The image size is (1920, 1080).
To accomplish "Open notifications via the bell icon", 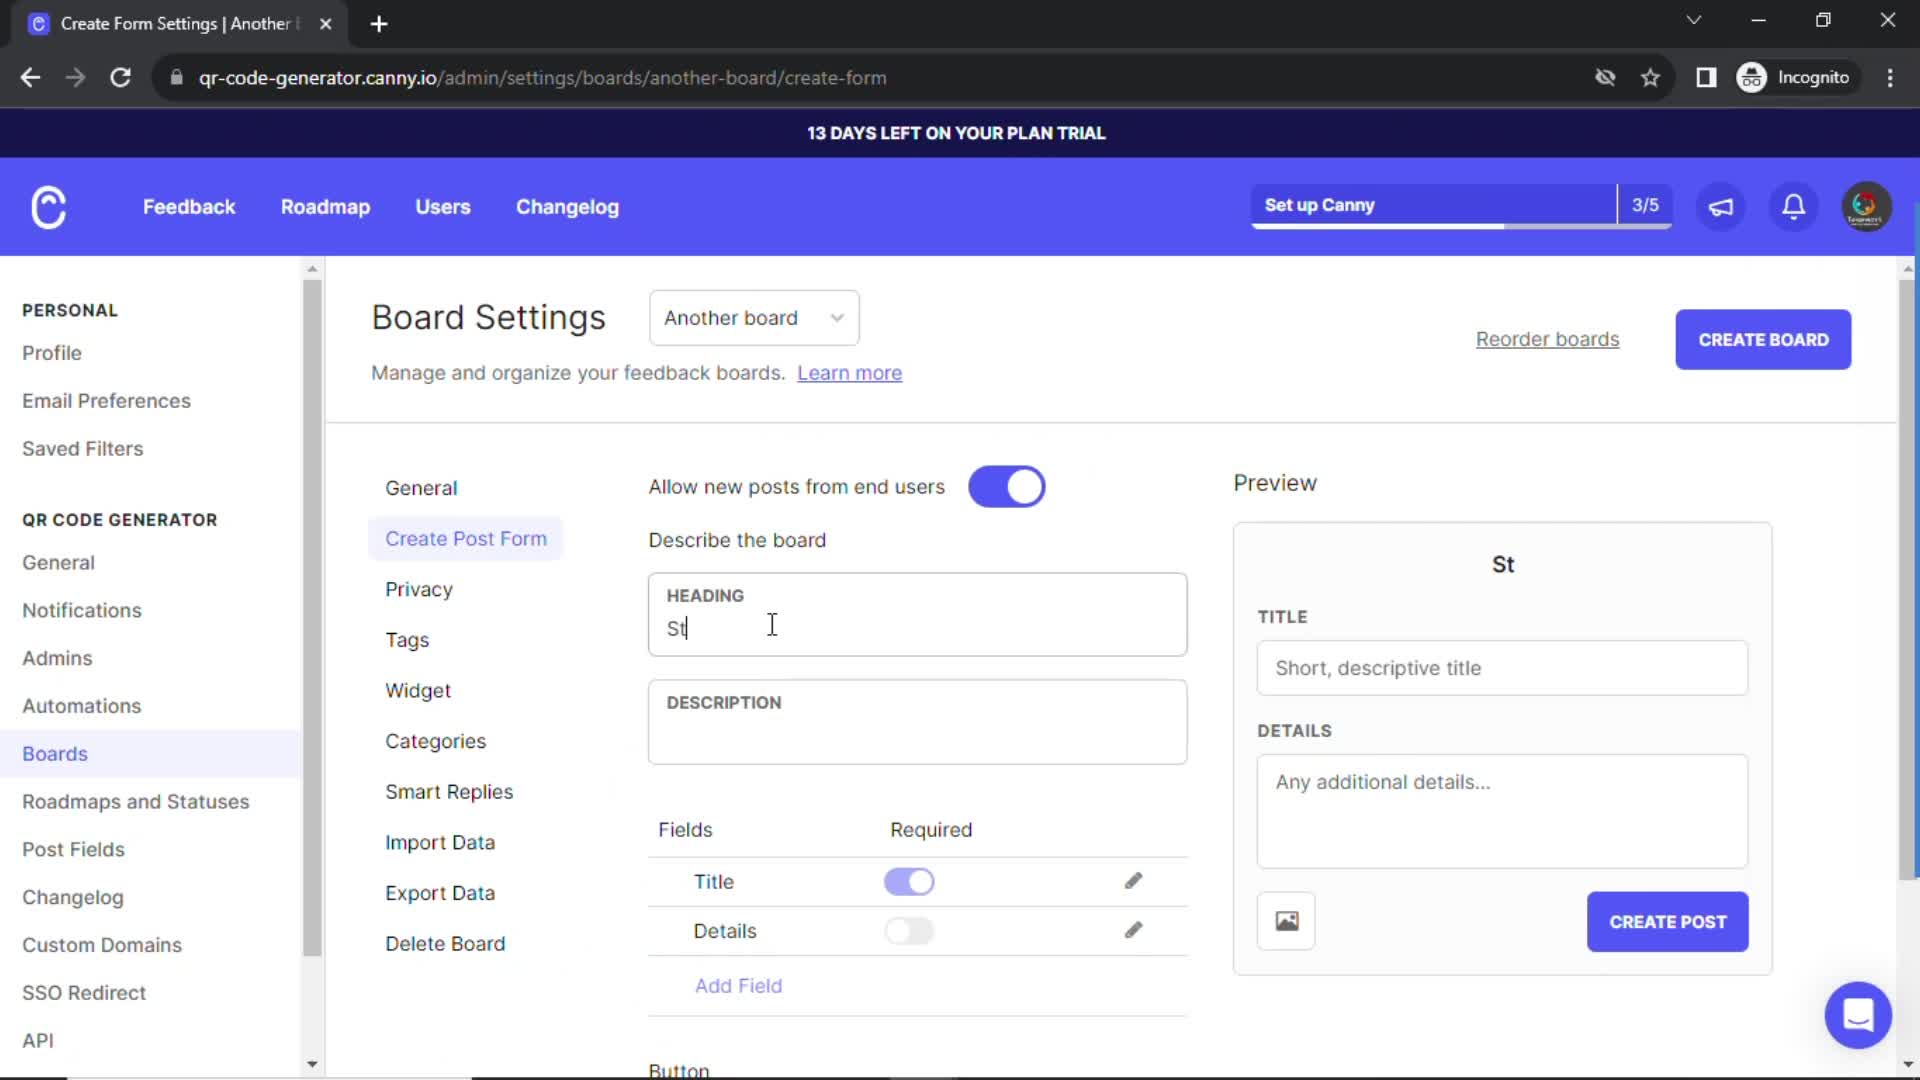I will tap(1793, 207).
